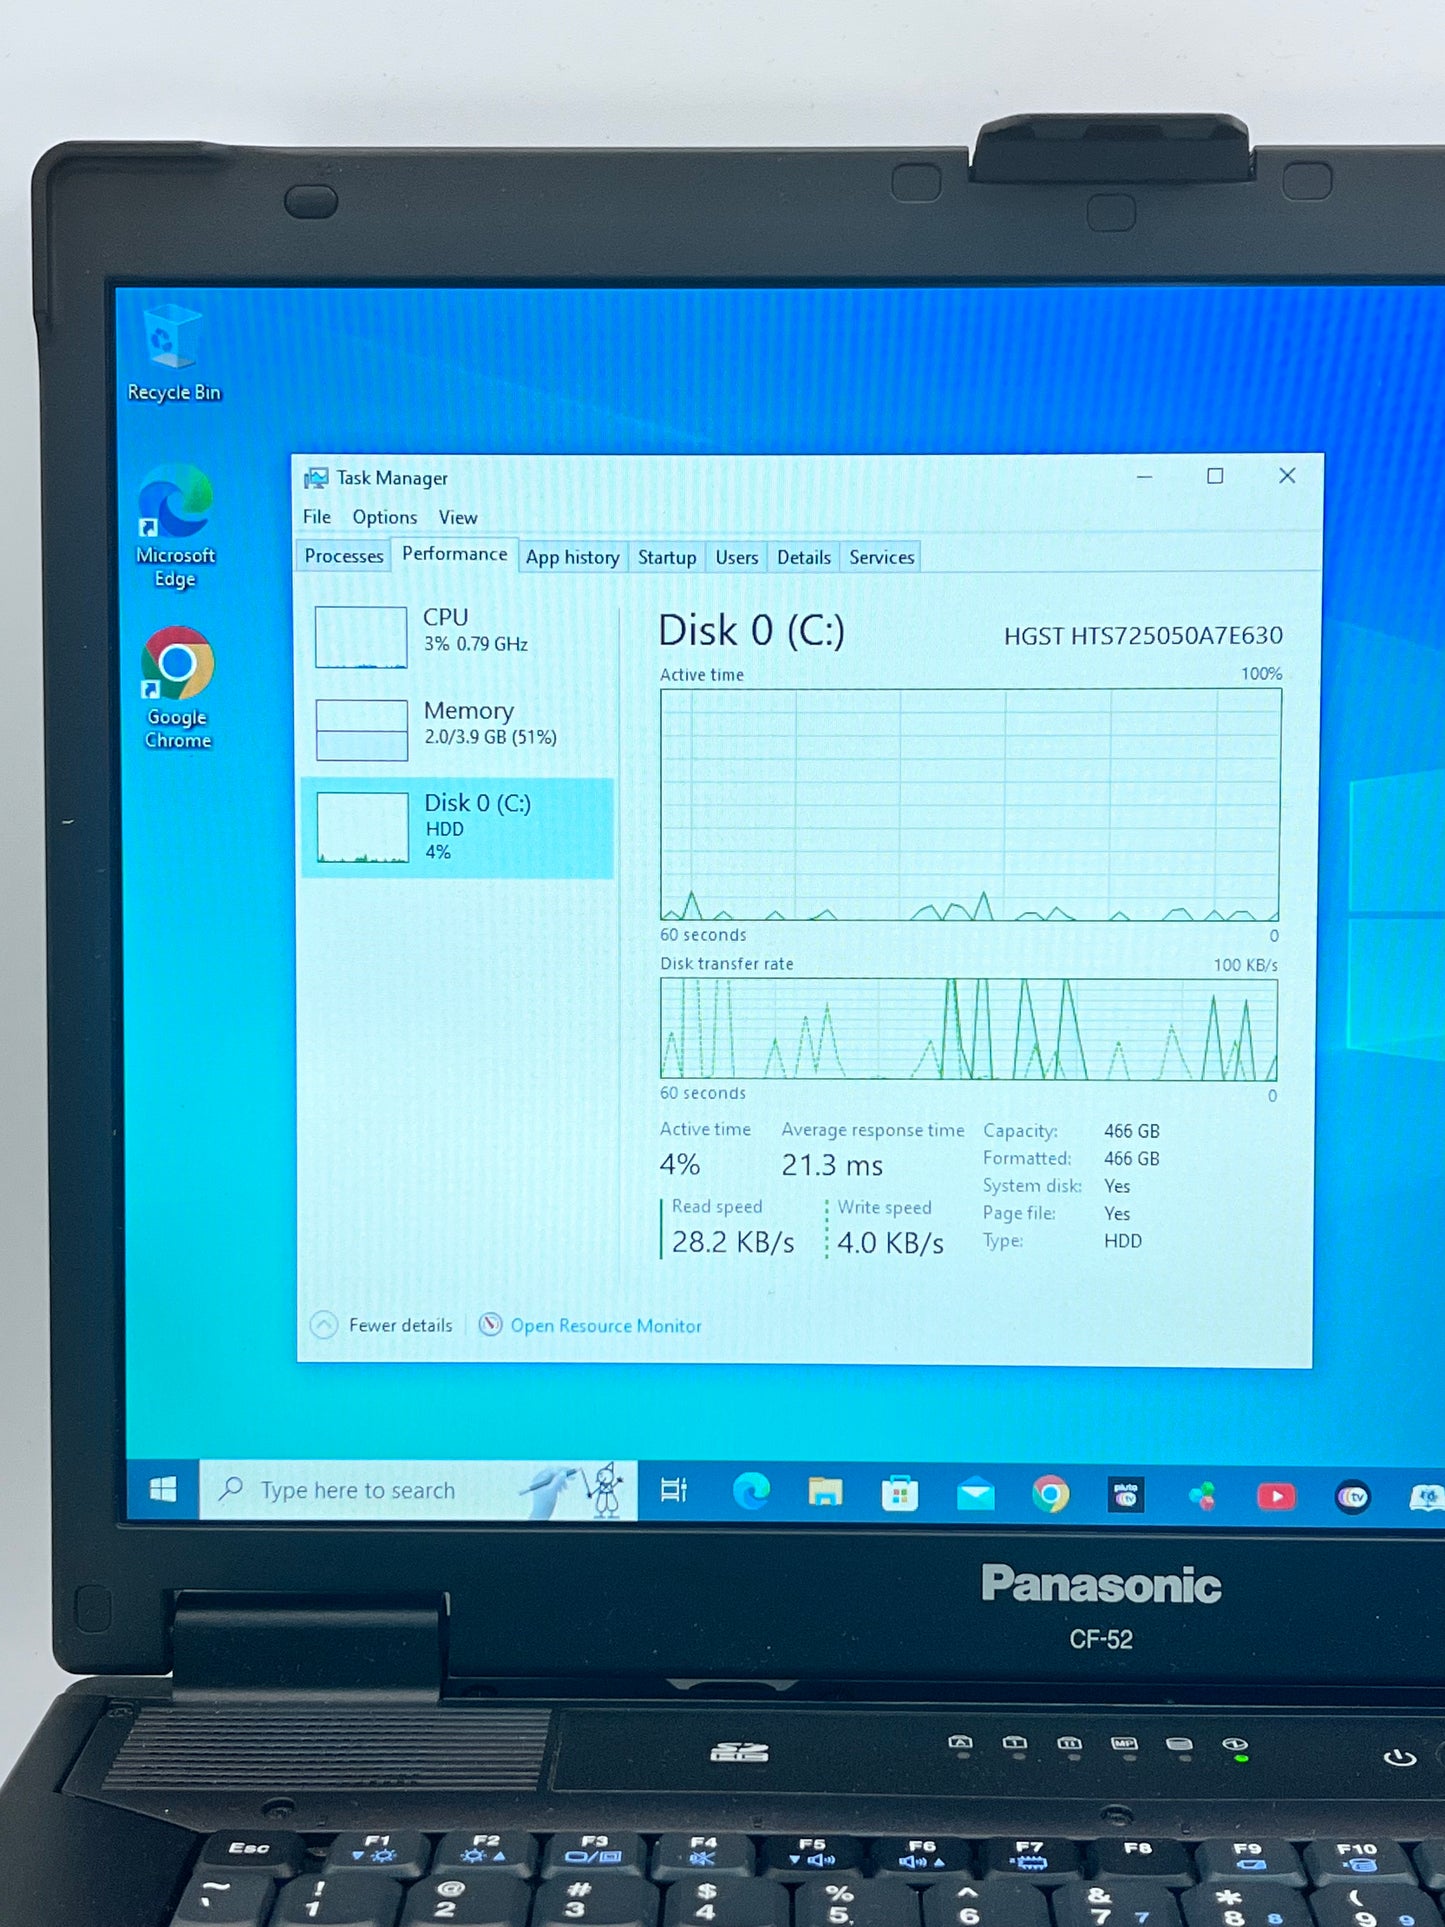Open File Explorer from the taskbar
The width and height of the screenshot is (1445, 1927).
point(825,1493)
